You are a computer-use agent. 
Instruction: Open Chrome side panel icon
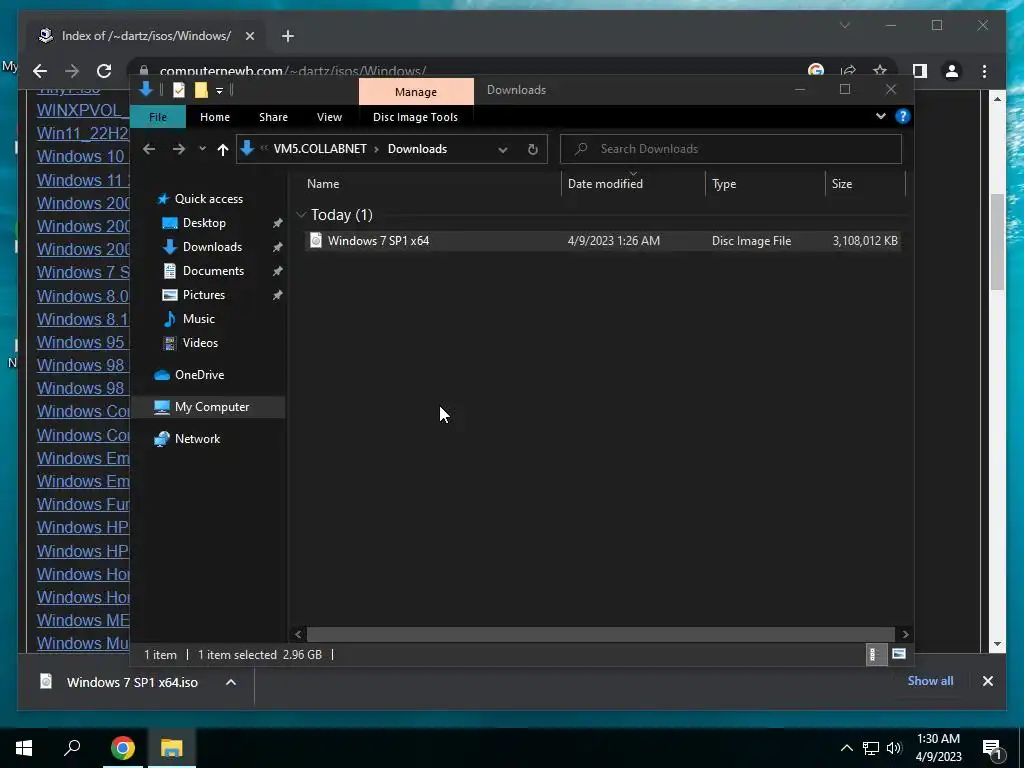(x=920, y=71)
